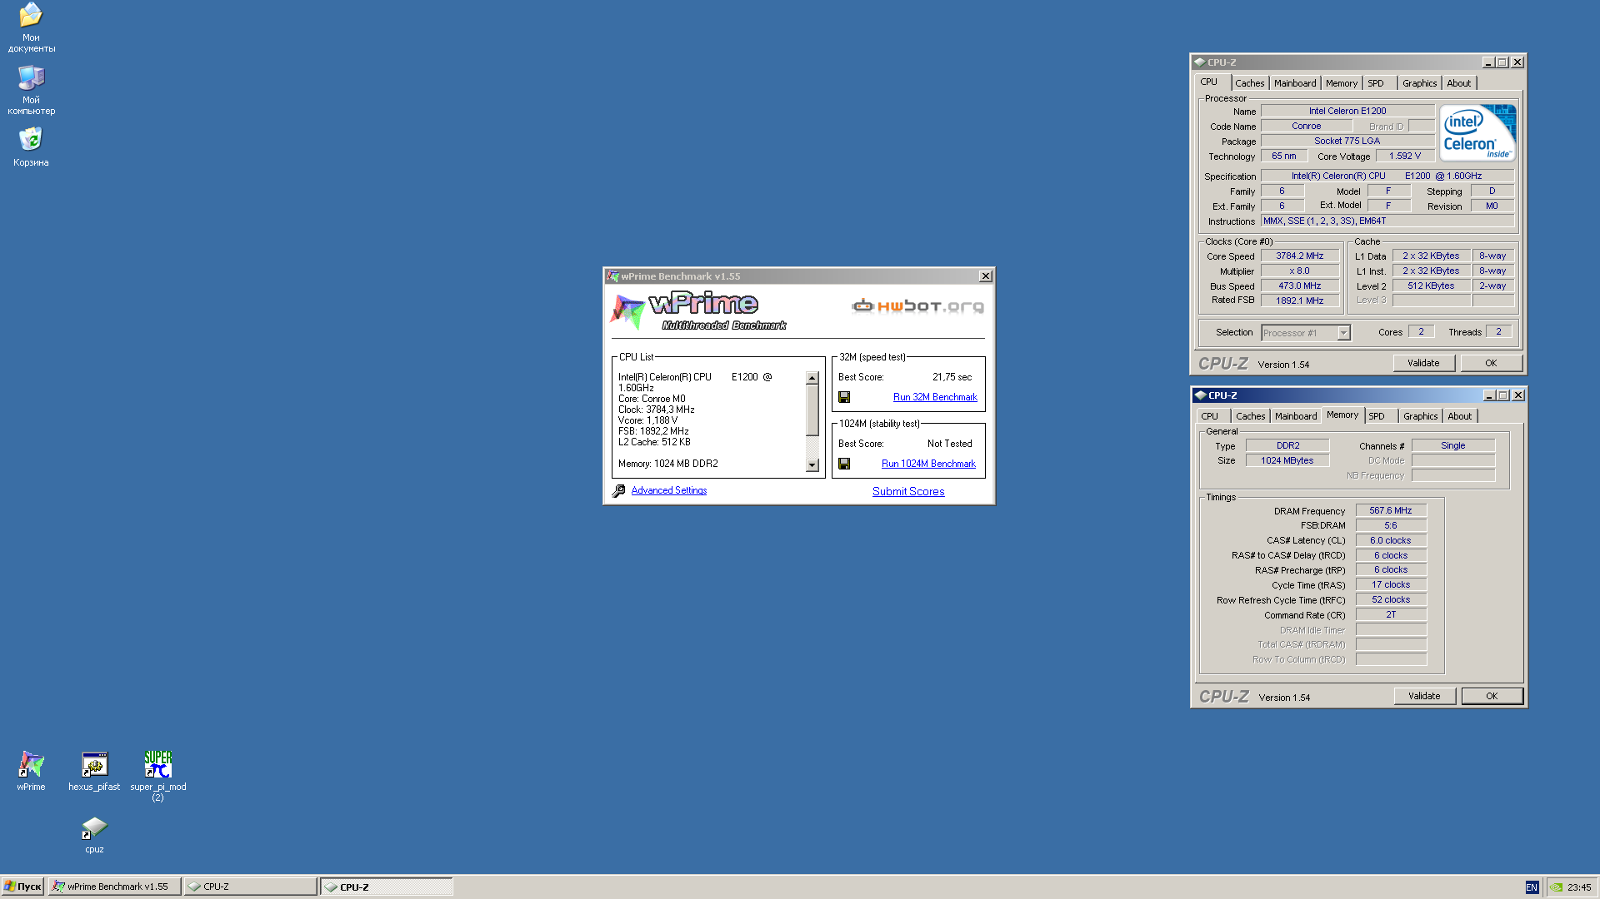This screenshot has width=1600, height=899.
Task: Click the system clock showing 23:45
Action: (x=1579, y=887)
